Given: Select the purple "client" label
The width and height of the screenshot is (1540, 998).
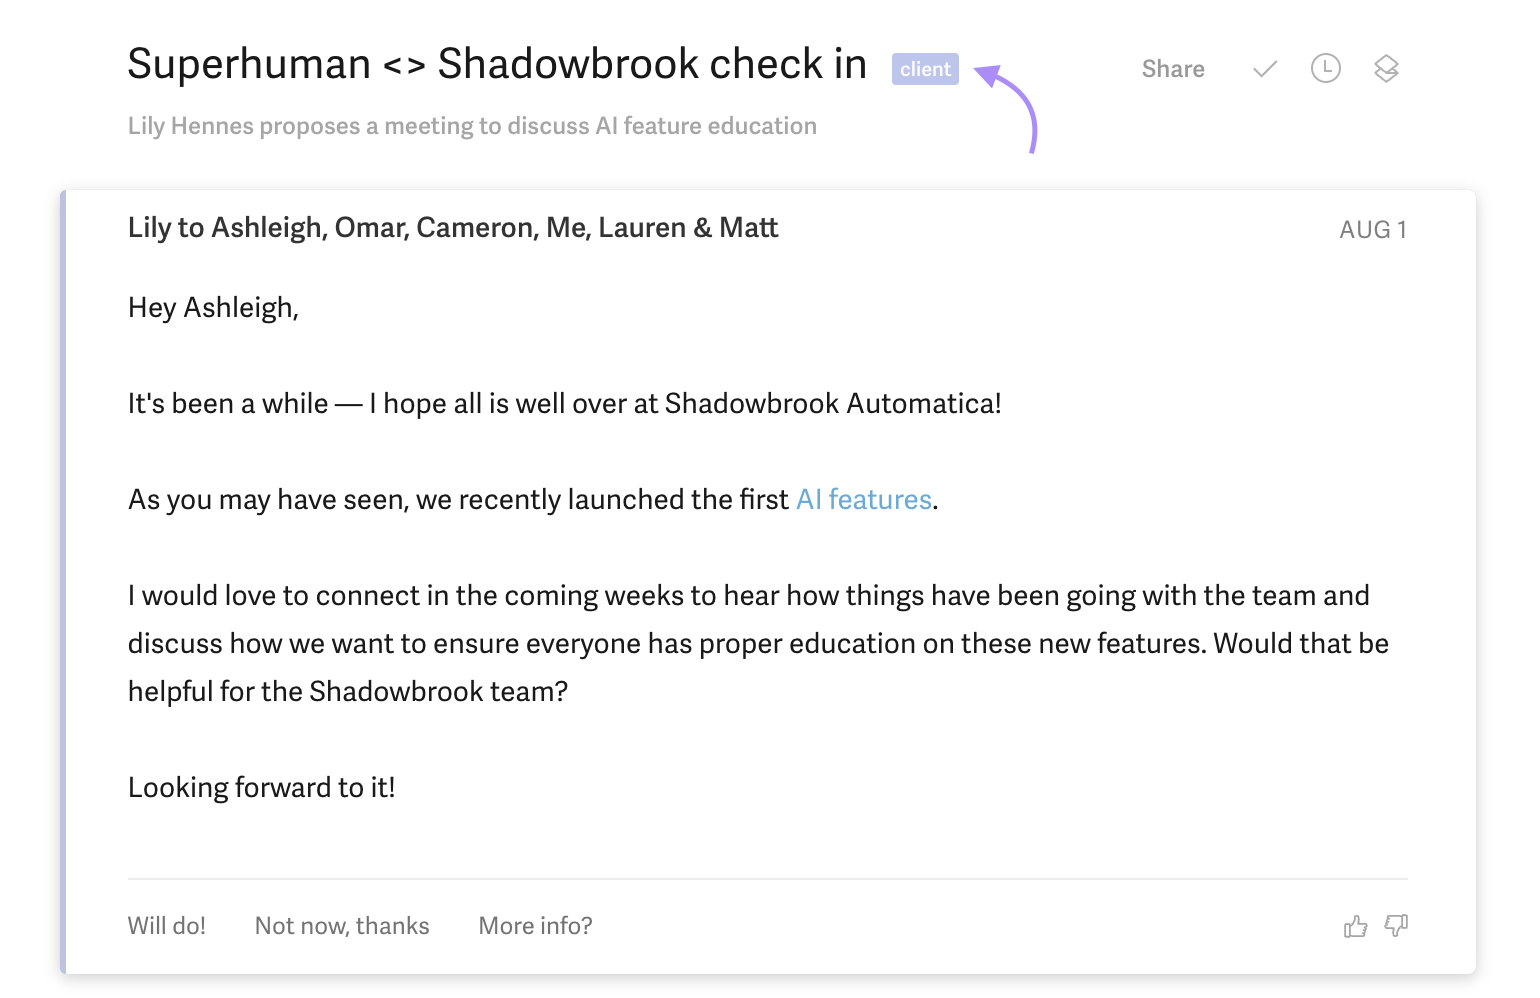Looking at the screenshot, I should (925, 69).
